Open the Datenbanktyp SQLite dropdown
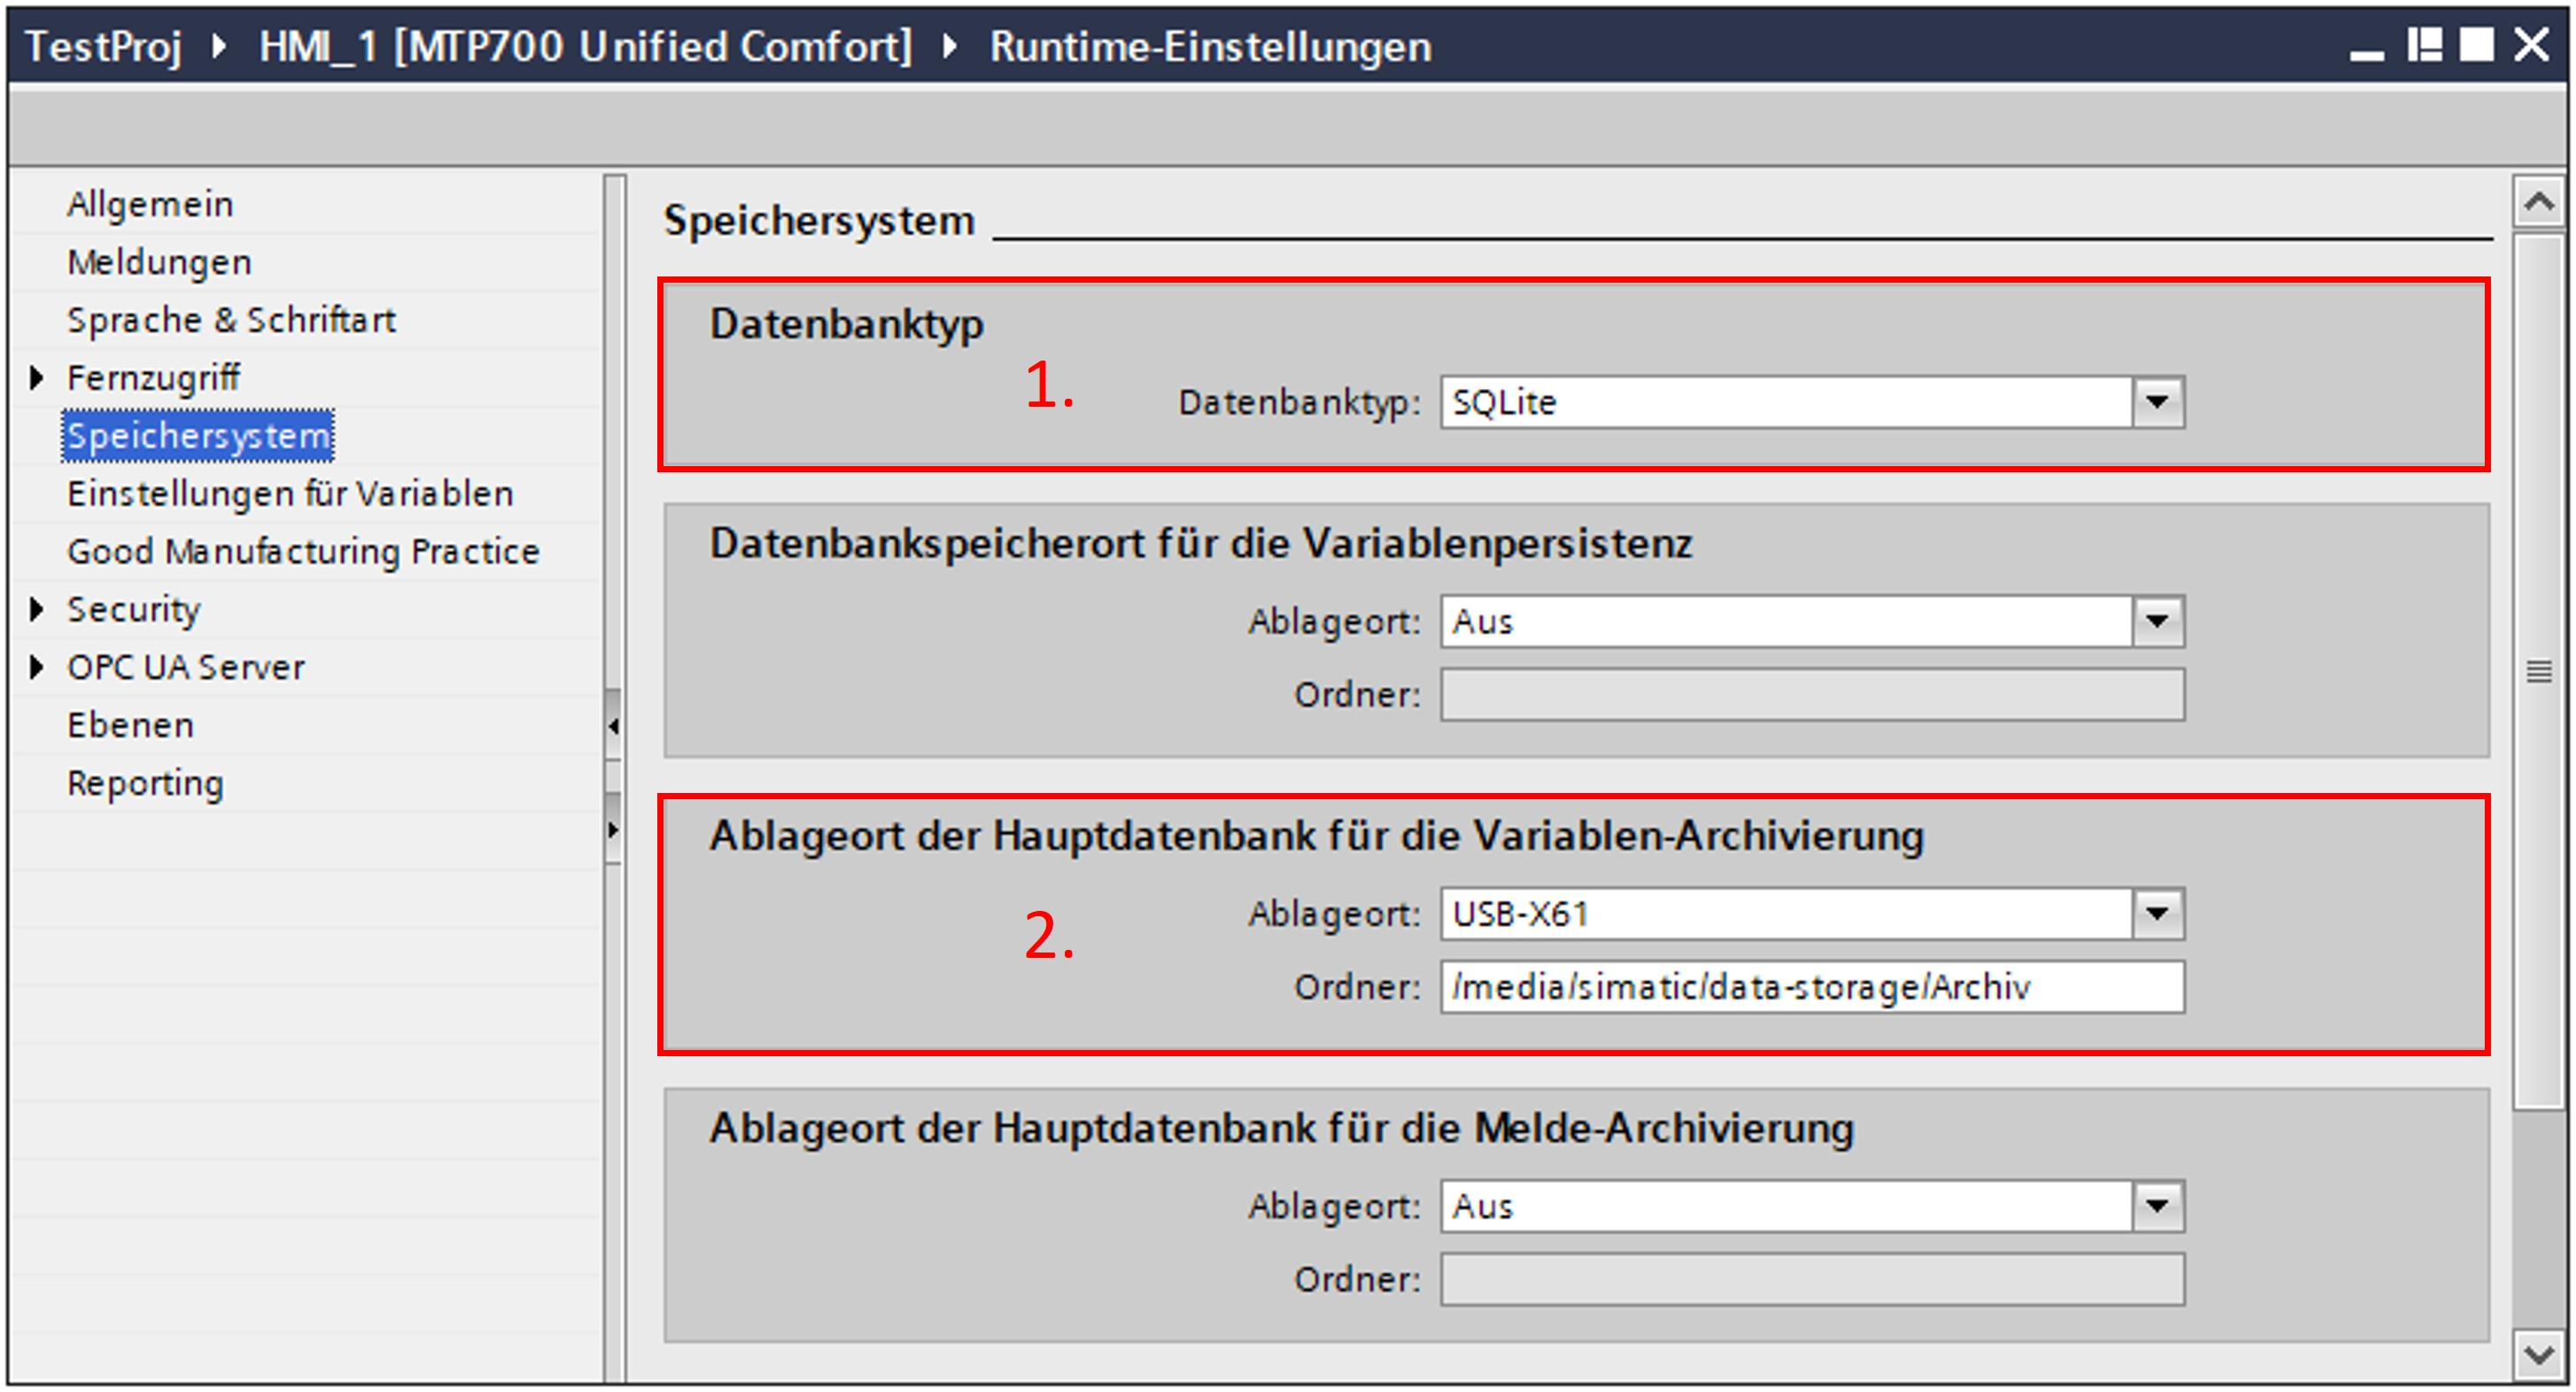 (2157, 402)
